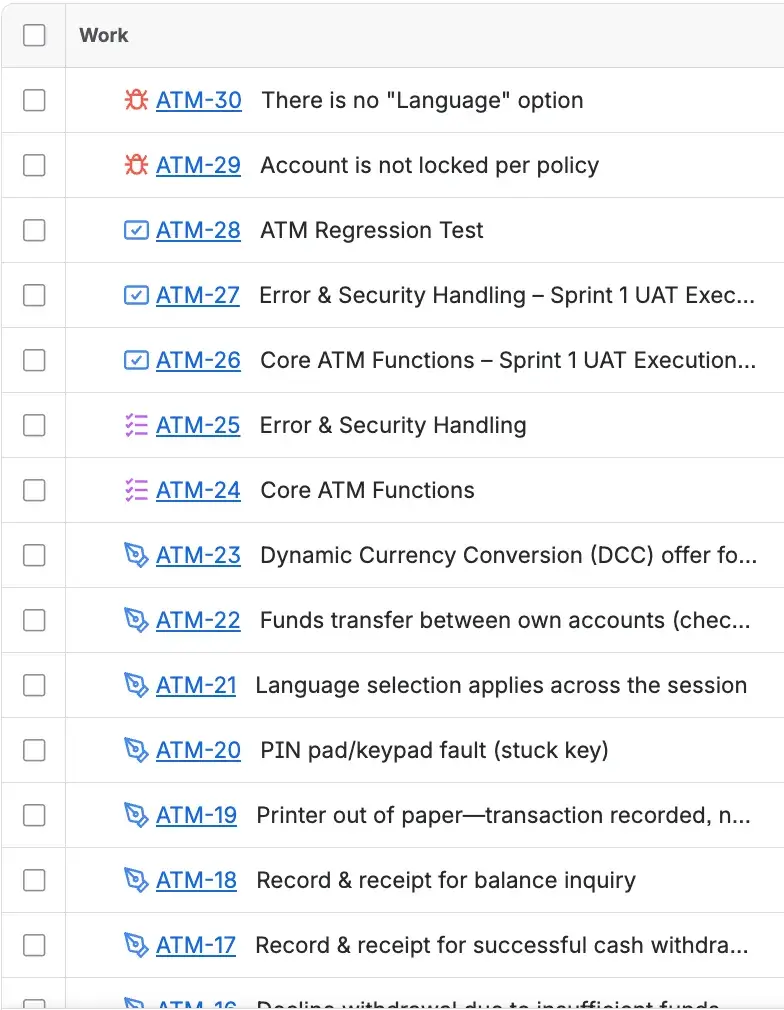Check the checkbox beside ATM-18
784x1010 pixels.
coord(35,880)
